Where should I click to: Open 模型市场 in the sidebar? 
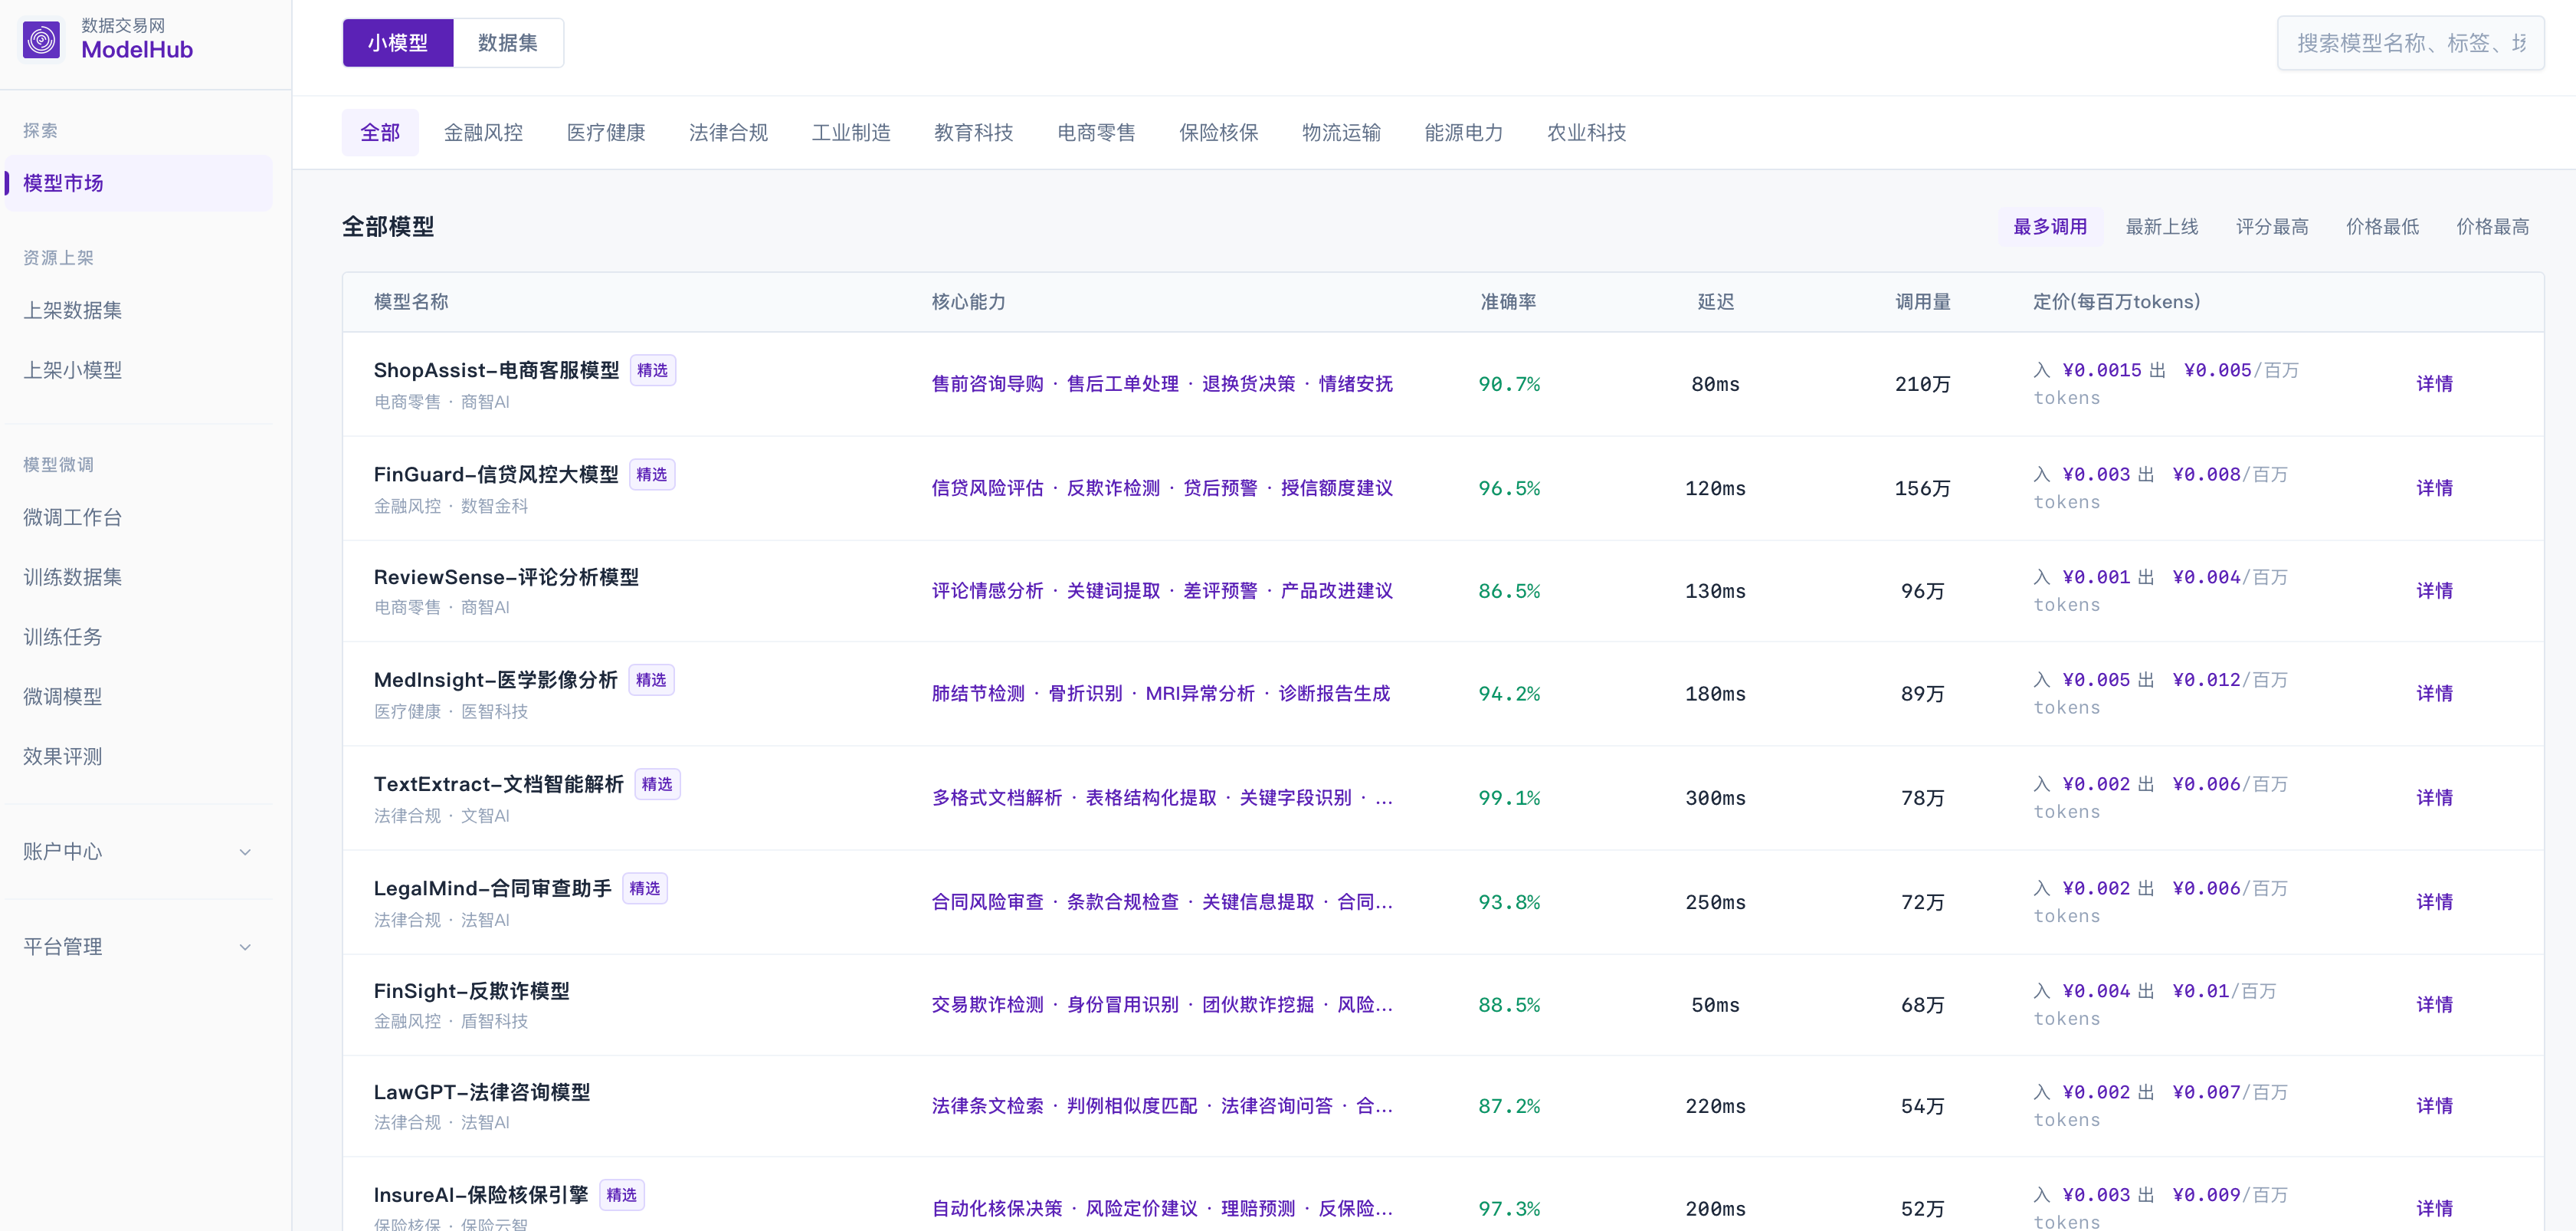click(x=138, y=183)
